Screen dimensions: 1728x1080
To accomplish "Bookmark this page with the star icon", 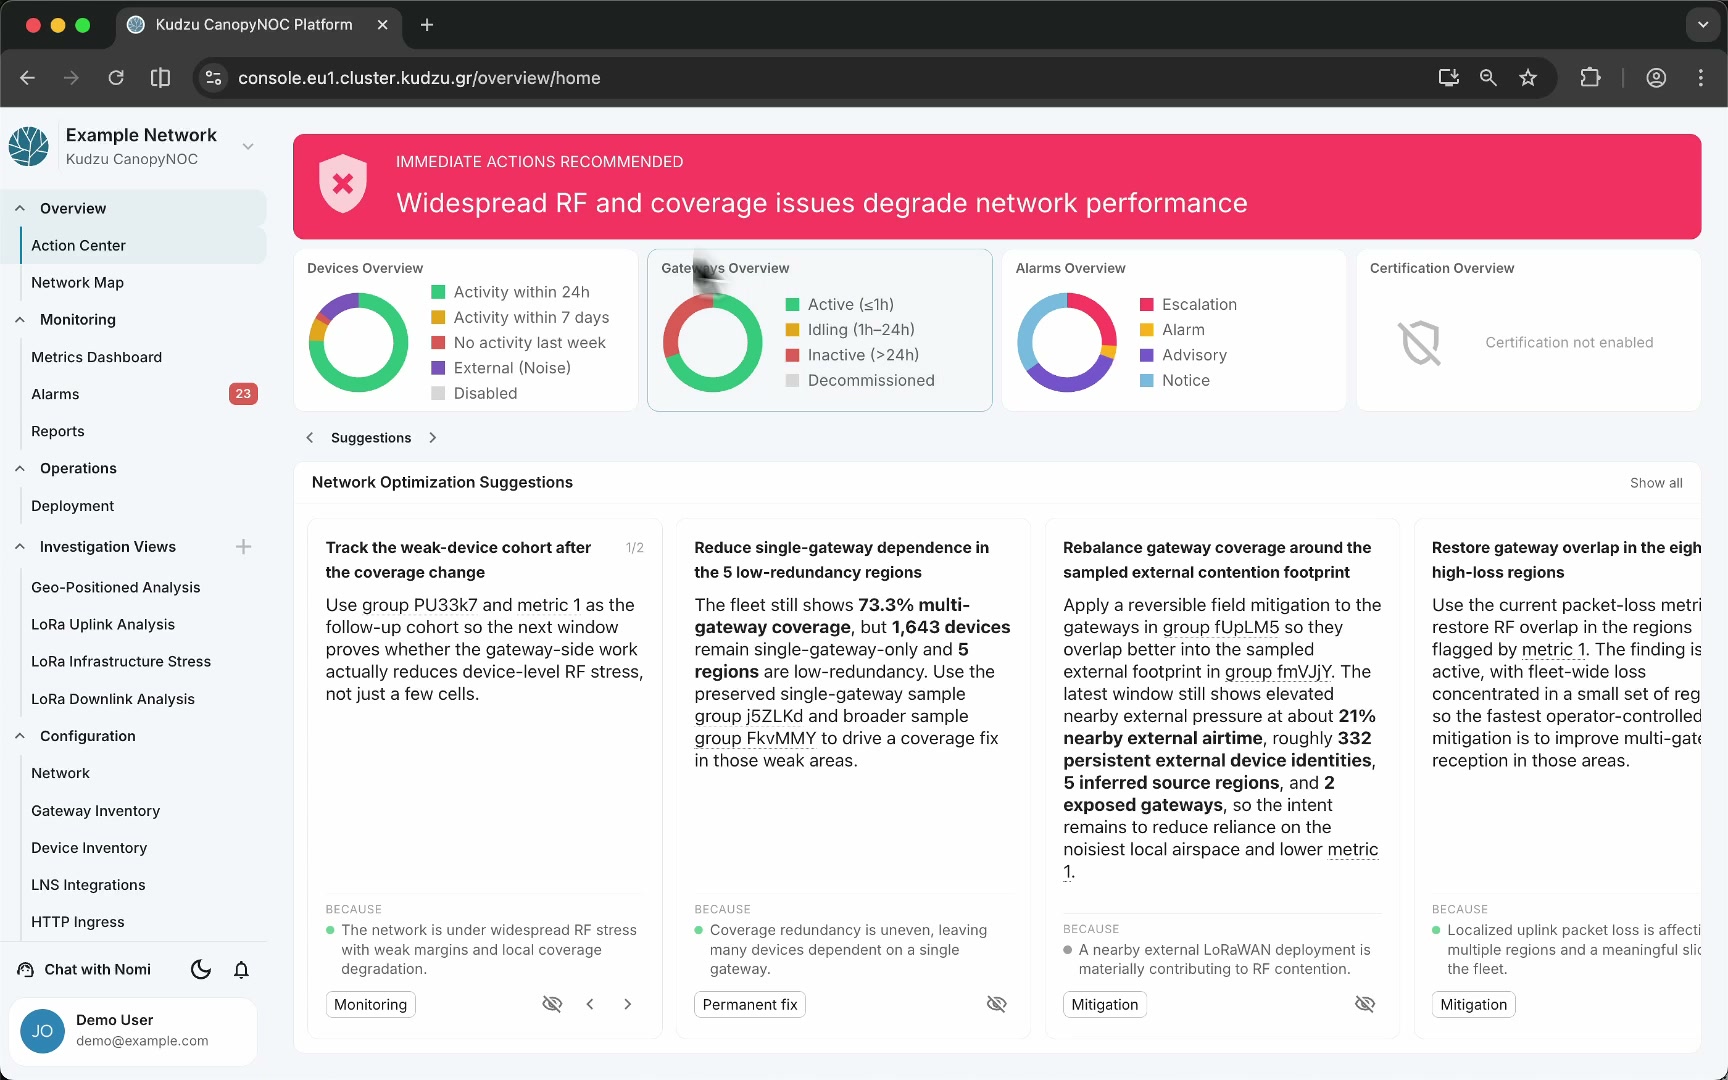I will [x=1528, y=78].
